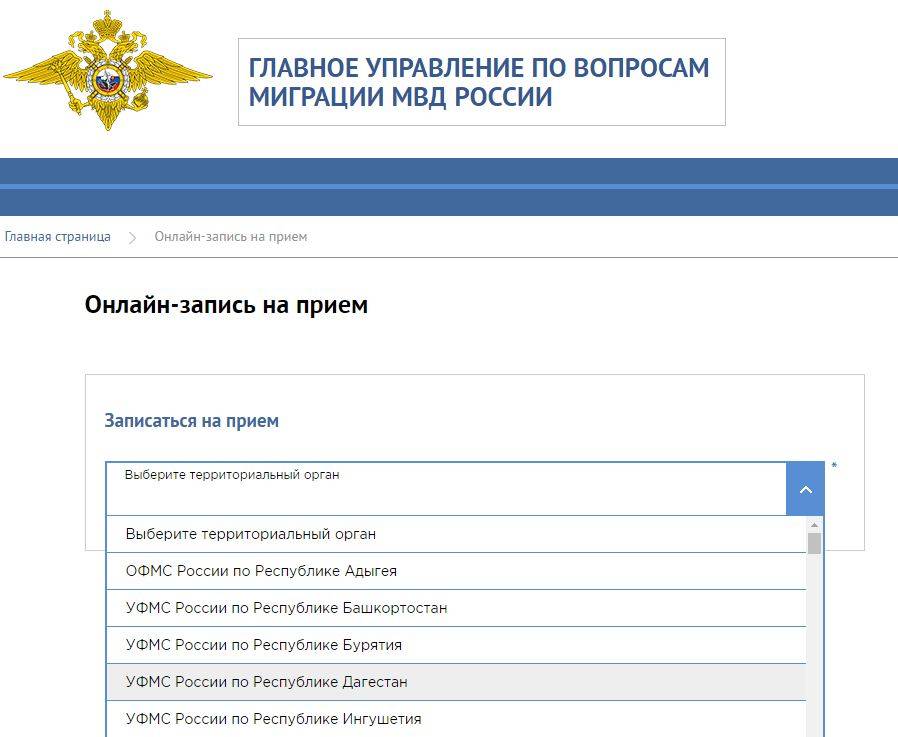Click the breadcrumb separator chevron icon
Screen dimensions: 898x737
click(132, 237)
